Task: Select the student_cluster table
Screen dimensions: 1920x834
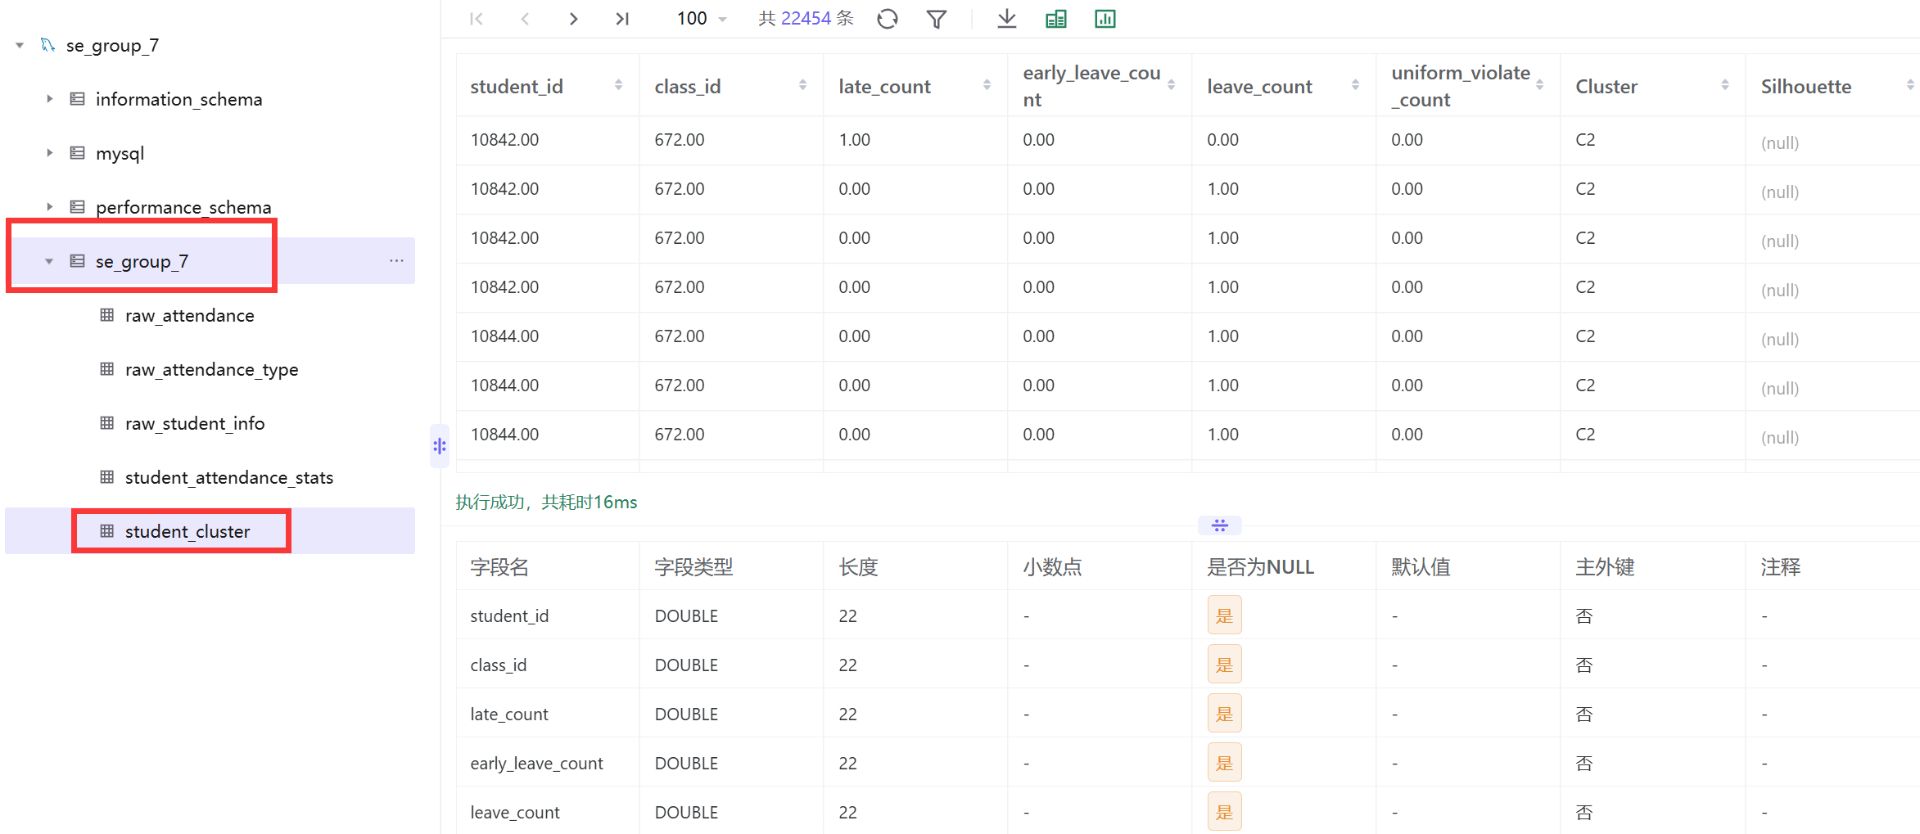Action: point(187,531)
